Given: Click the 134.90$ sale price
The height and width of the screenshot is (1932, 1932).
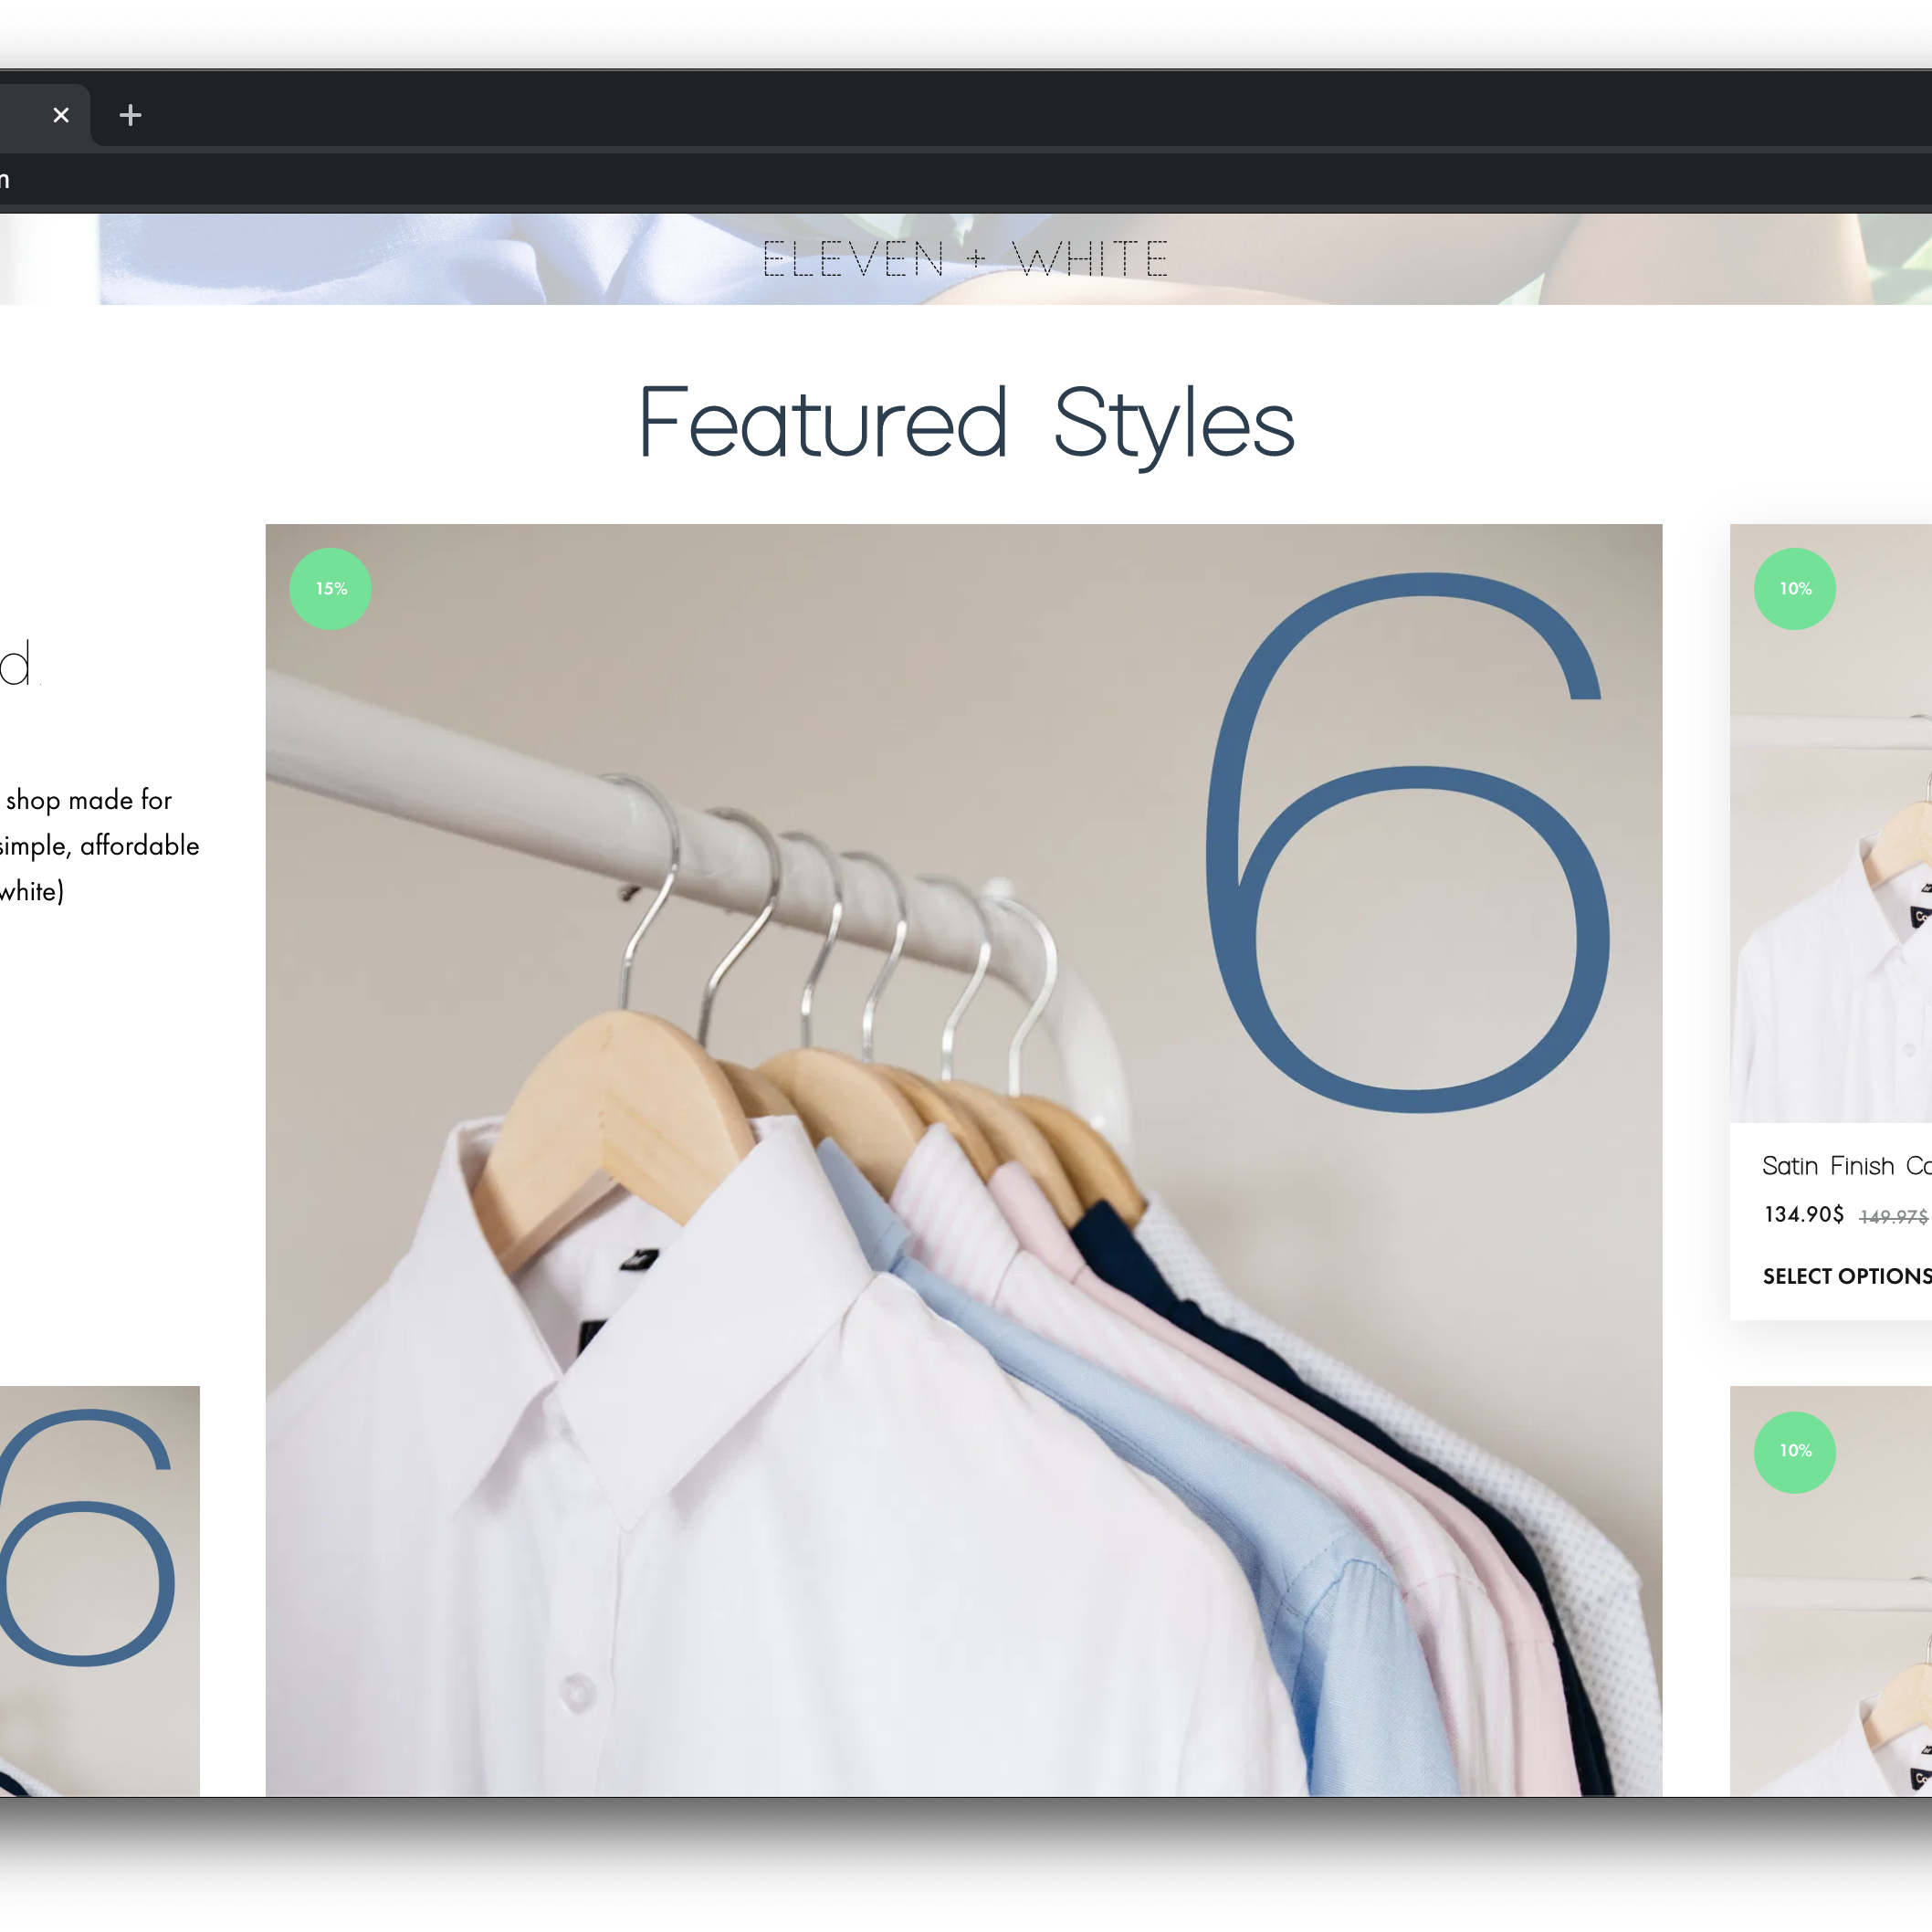Looking at the screenshot, I should 1803,1214.
